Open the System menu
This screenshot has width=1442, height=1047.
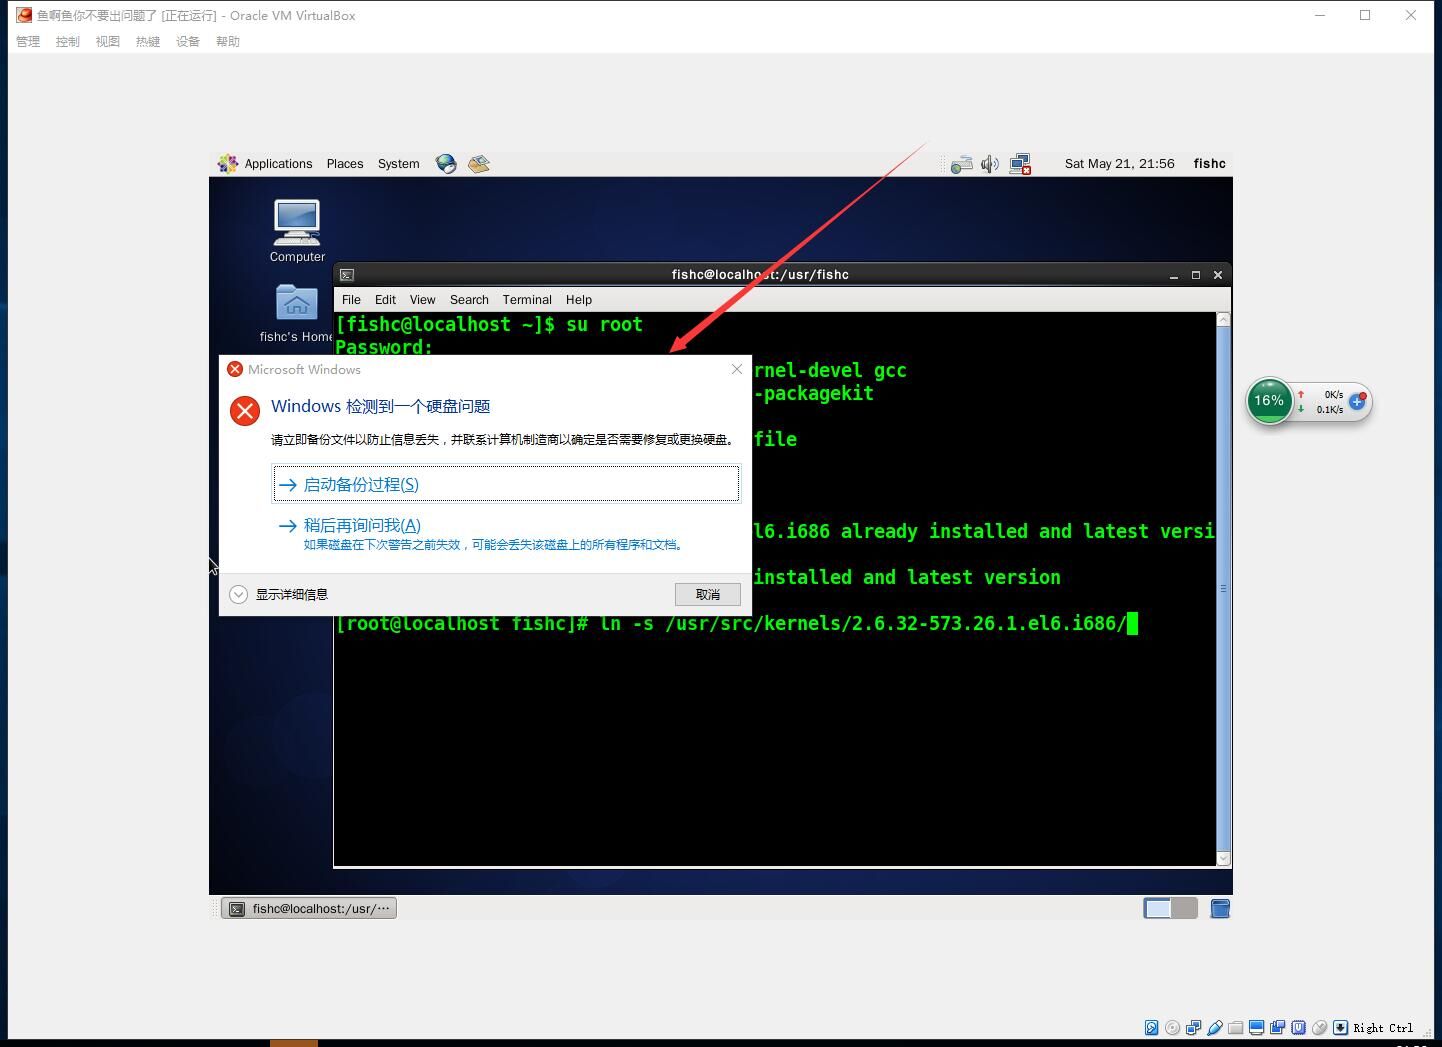(x=398, y=164)
